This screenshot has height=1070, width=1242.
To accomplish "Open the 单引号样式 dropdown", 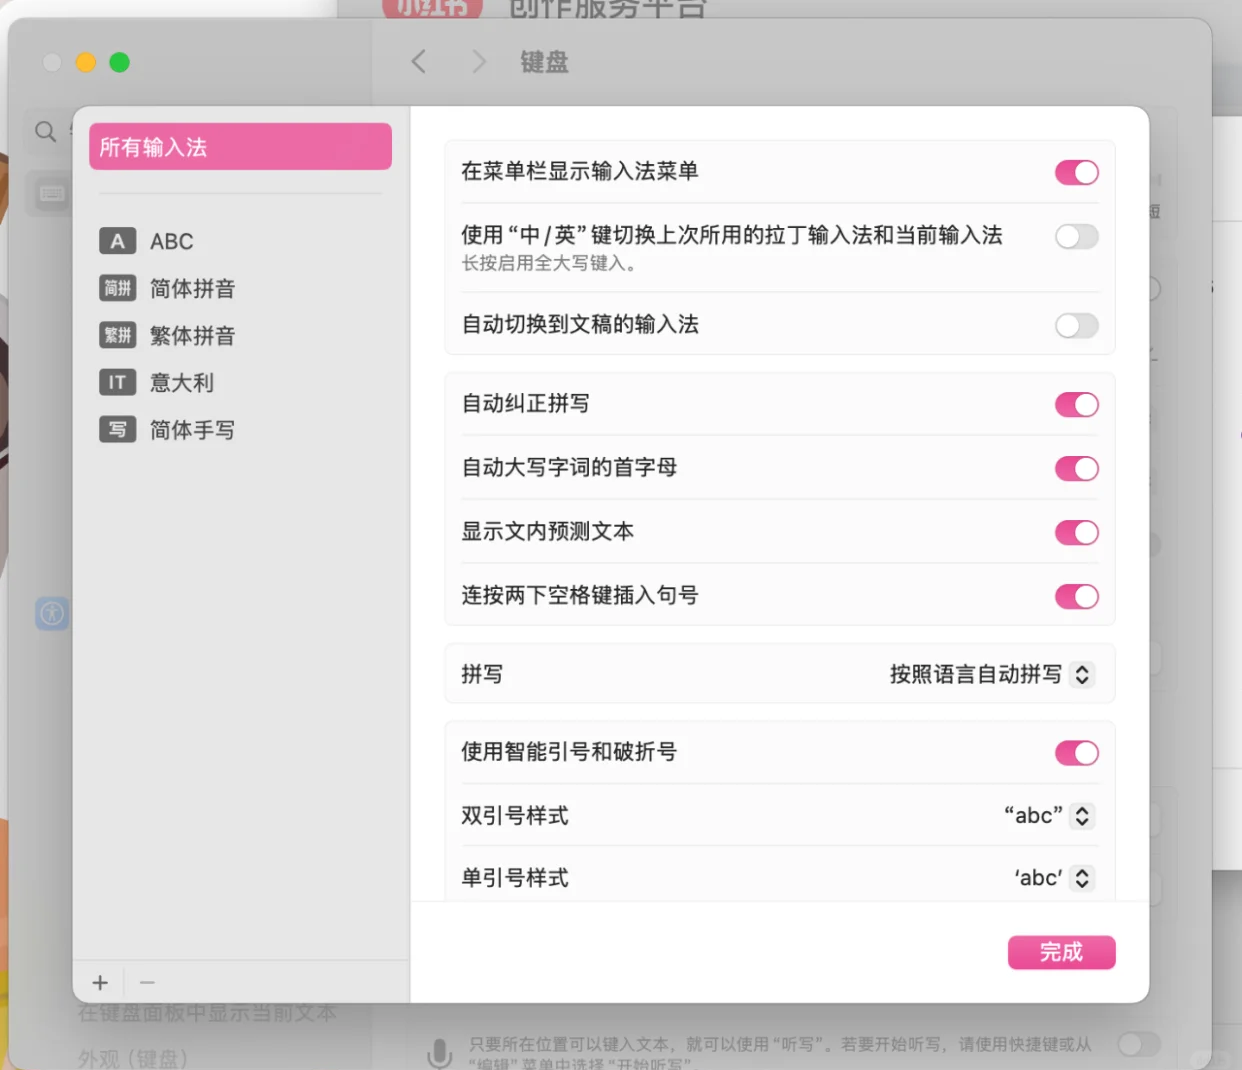I will click(1081, 878).
